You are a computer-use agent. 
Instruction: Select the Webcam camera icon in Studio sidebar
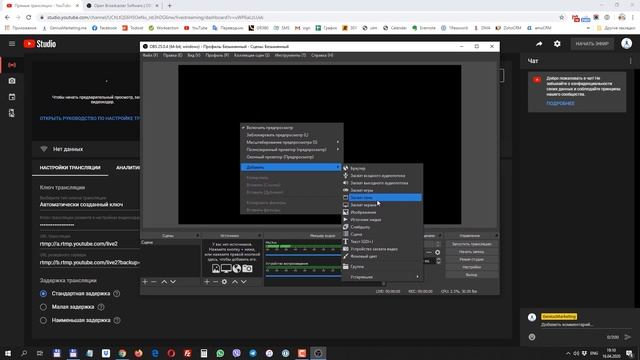pyautogui.click(x=12, y=81)
